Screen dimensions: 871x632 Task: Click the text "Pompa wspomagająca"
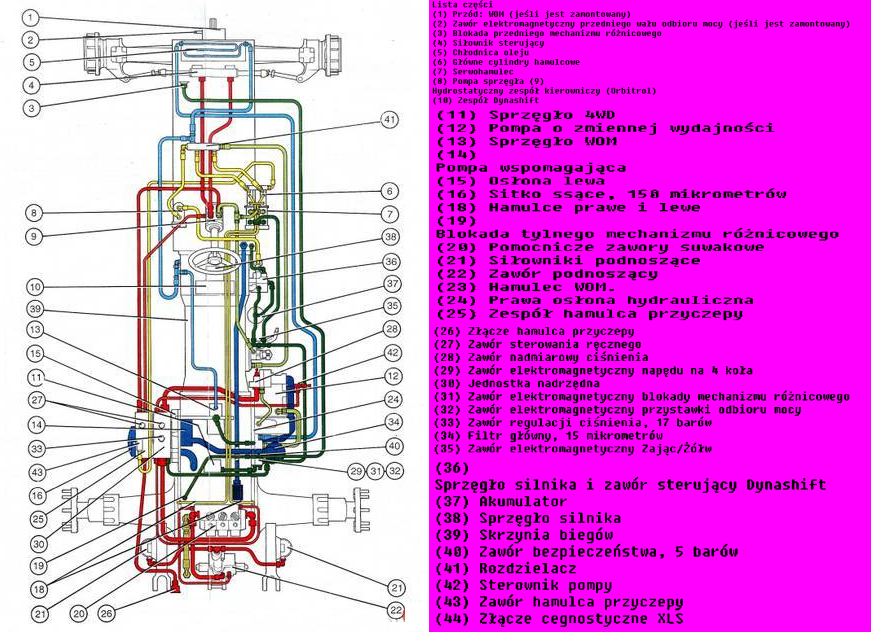click(x=531, y=168)
